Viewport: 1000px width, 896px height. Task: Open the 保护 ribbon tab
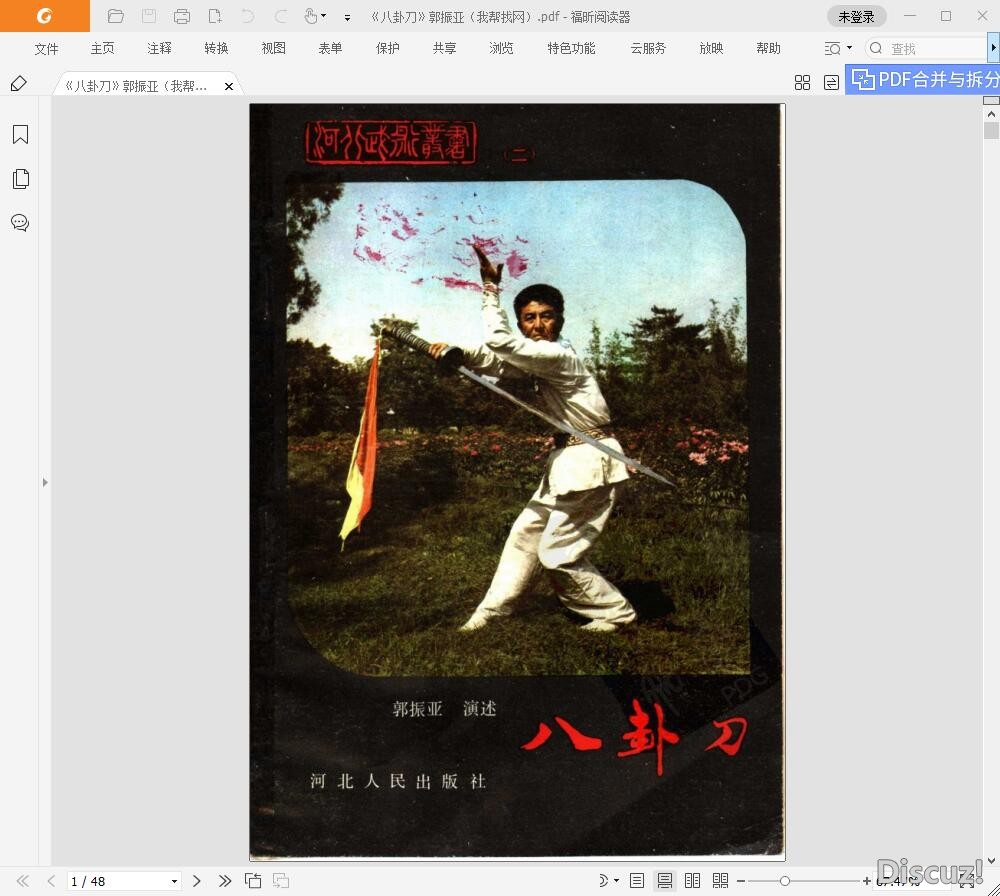tap(387, 48)
